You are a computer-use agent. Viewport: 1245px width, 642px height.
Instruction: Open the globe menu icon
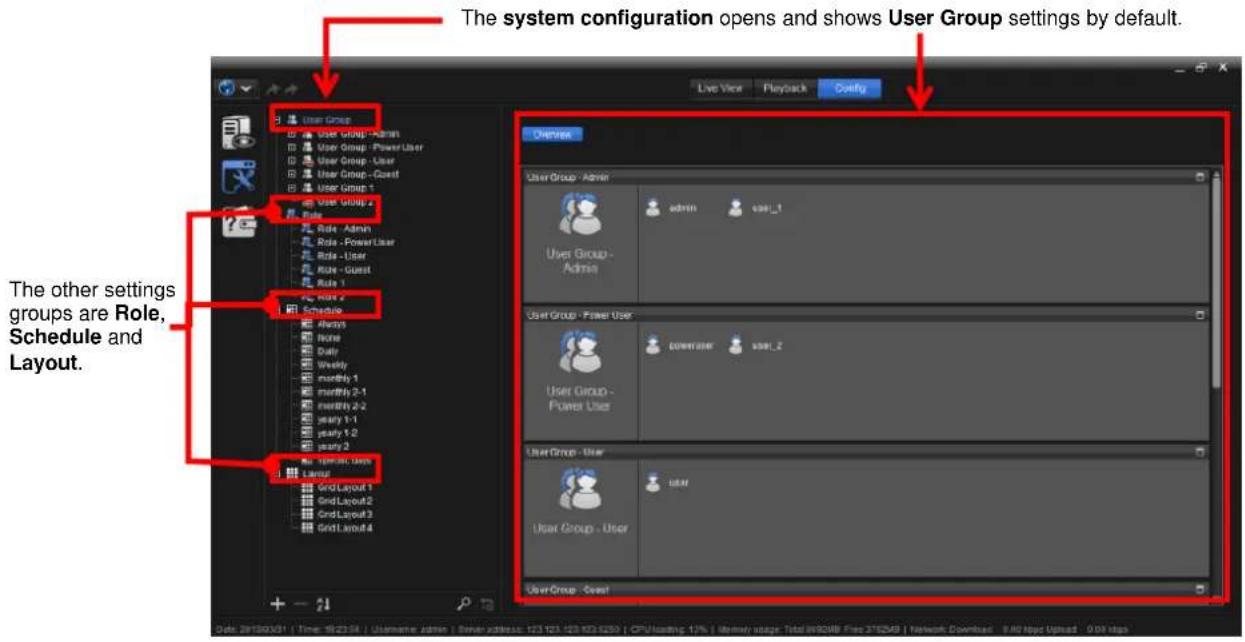[x=226, y=88]
